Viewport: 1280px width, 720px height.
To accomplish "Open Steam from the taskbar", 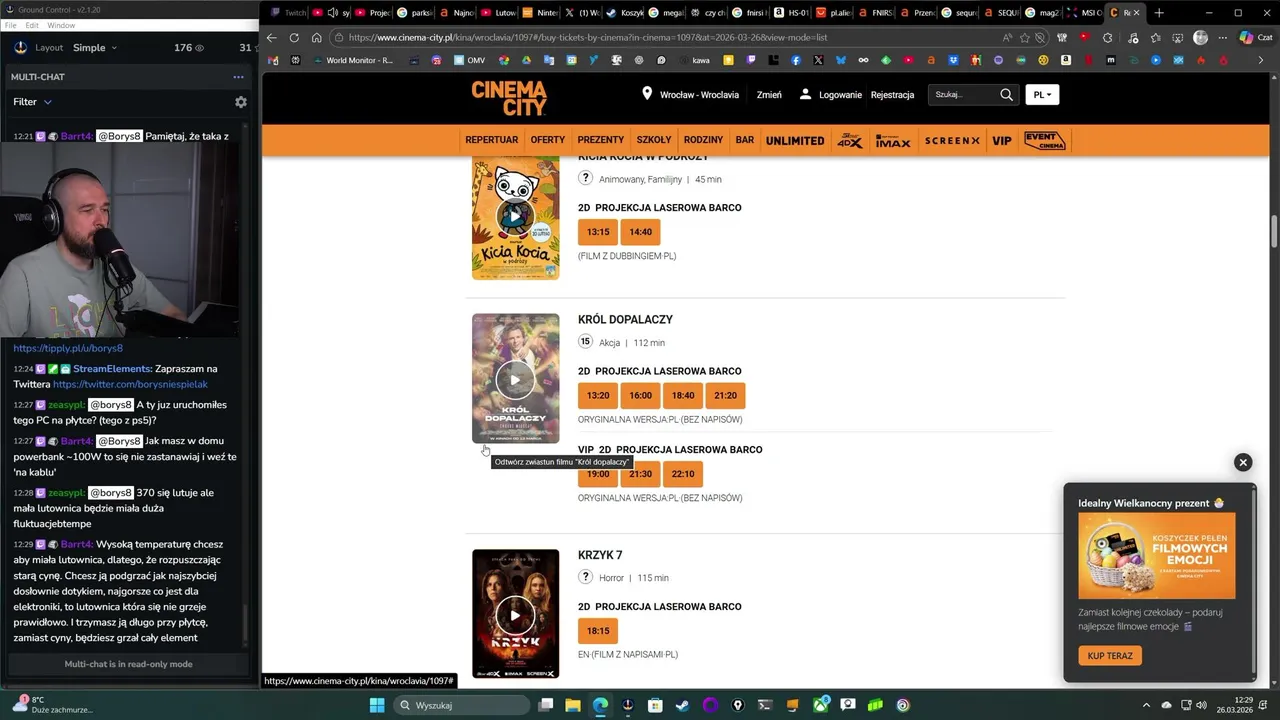I will pyautogui.click(x=682, y=705).
